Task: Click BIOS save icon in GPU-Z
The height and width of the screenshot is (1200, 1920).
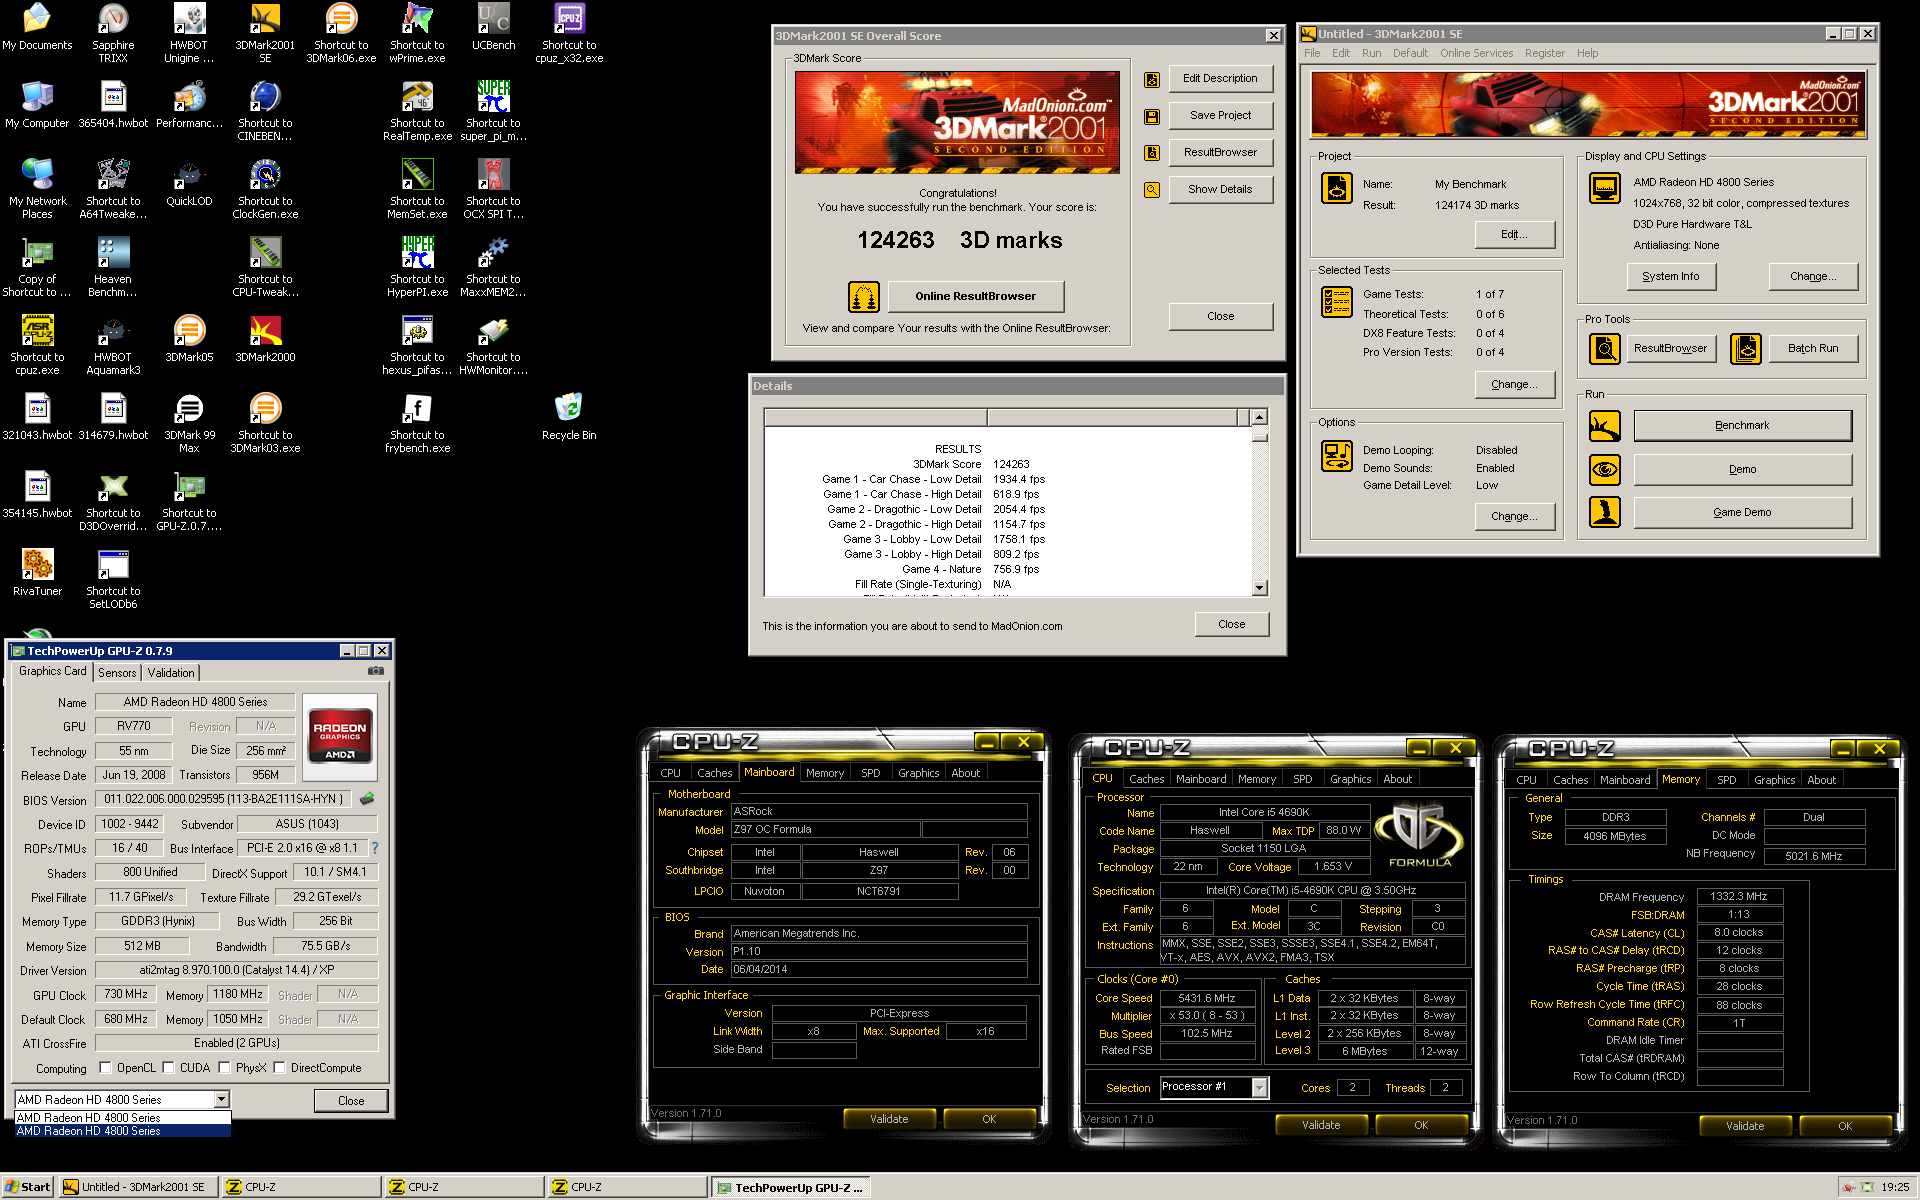Action: coord(367,799)
